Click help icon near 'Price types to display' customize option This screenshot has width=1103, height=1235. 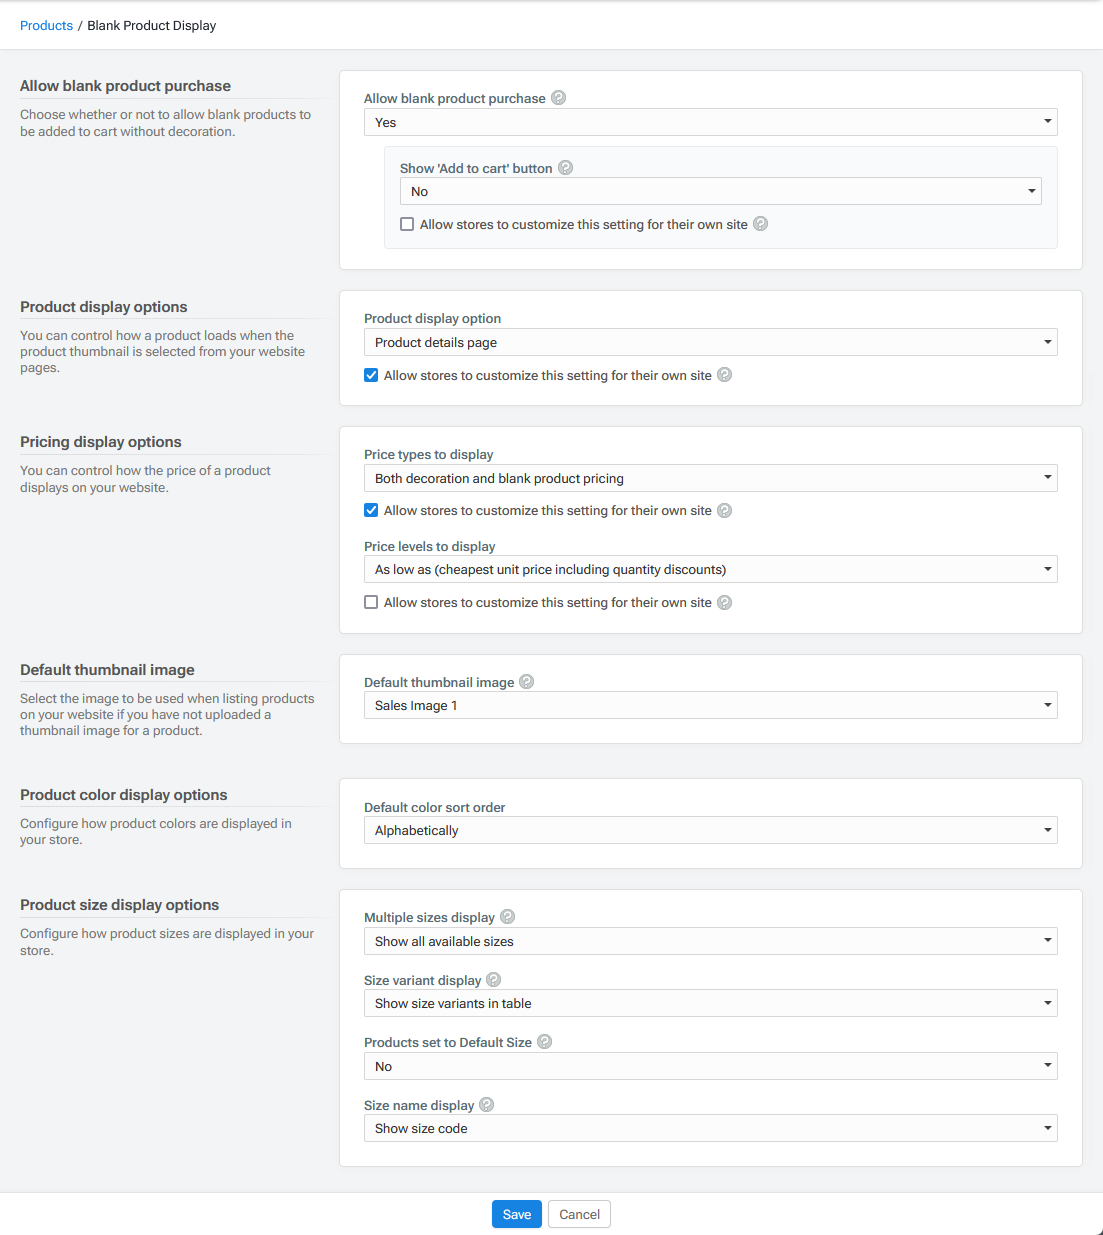click(724, 510)
